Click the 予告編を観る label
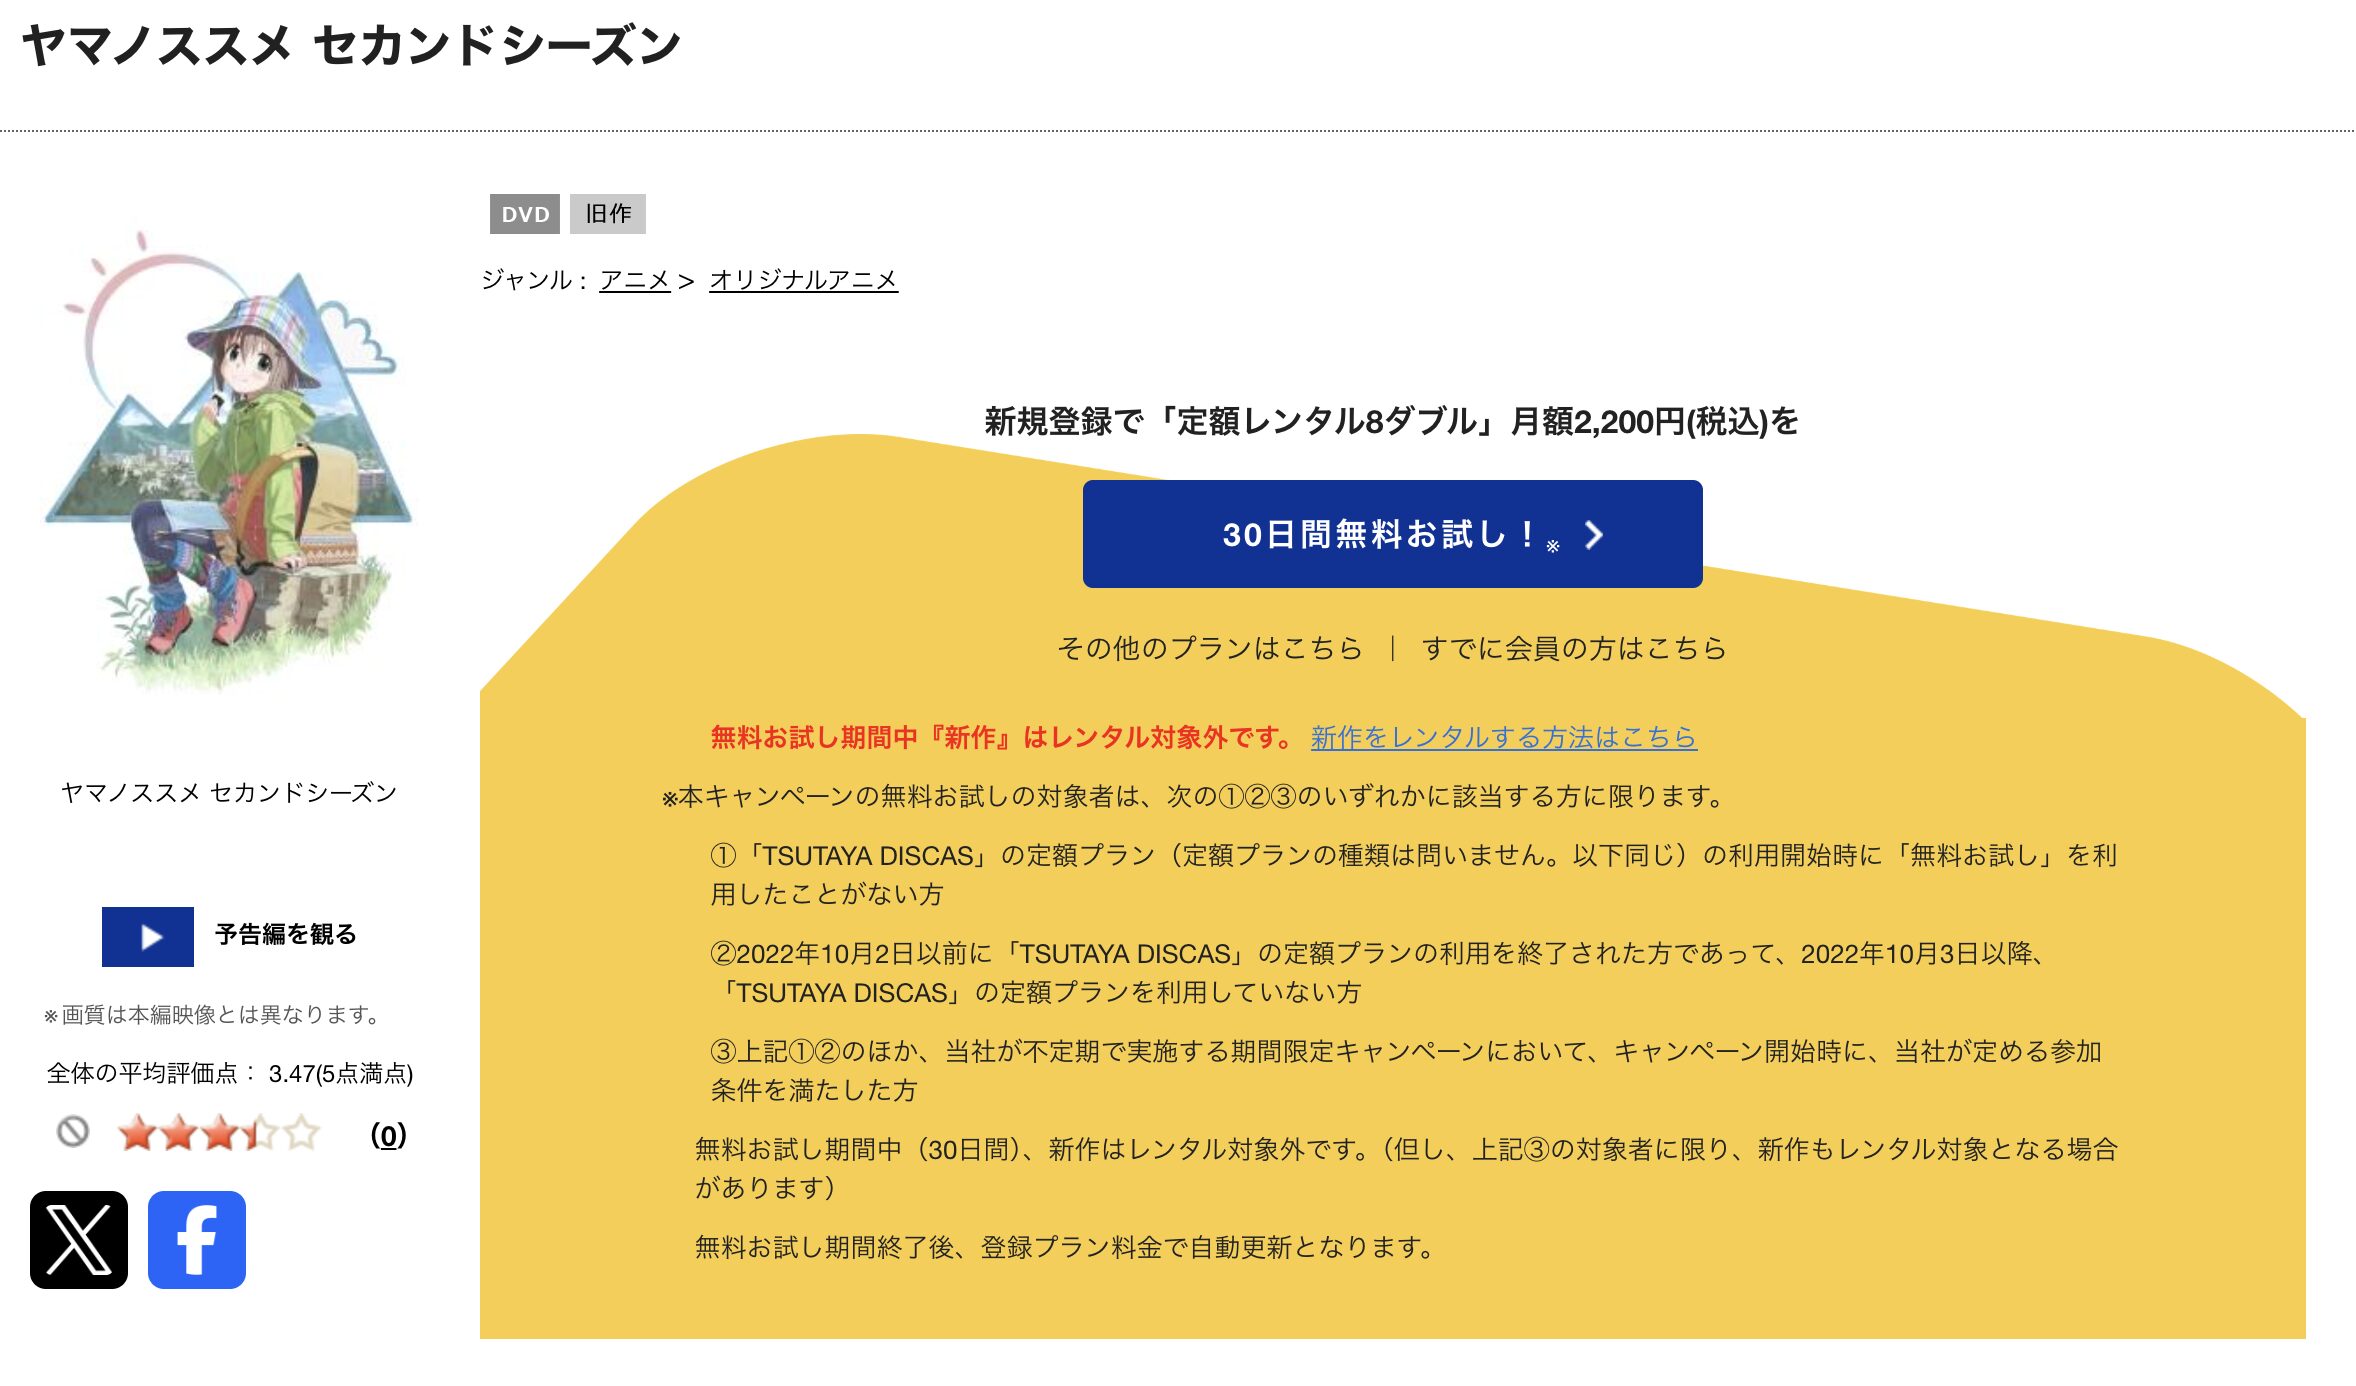The width and height of the screenshot is (2356, 1386). 286,934
